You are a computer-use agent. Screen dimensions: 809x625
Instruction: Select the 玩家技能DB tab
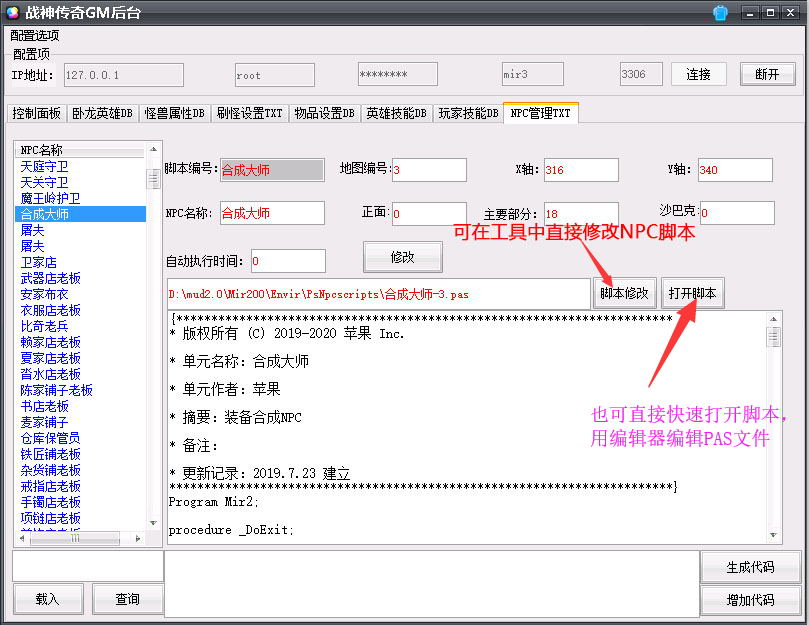click(x=467, y=113)
